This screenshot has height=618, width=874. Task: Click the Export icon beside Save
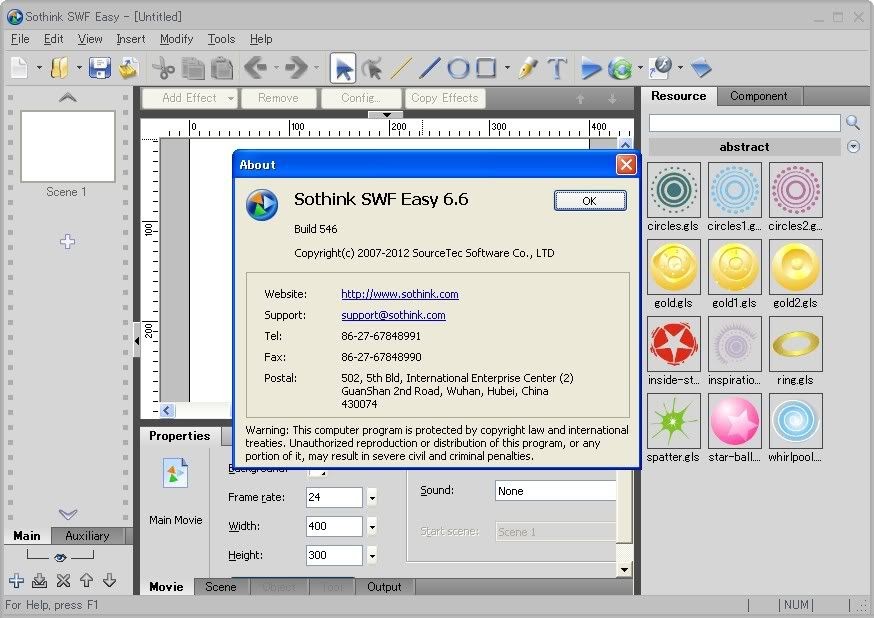click(129, 68)
